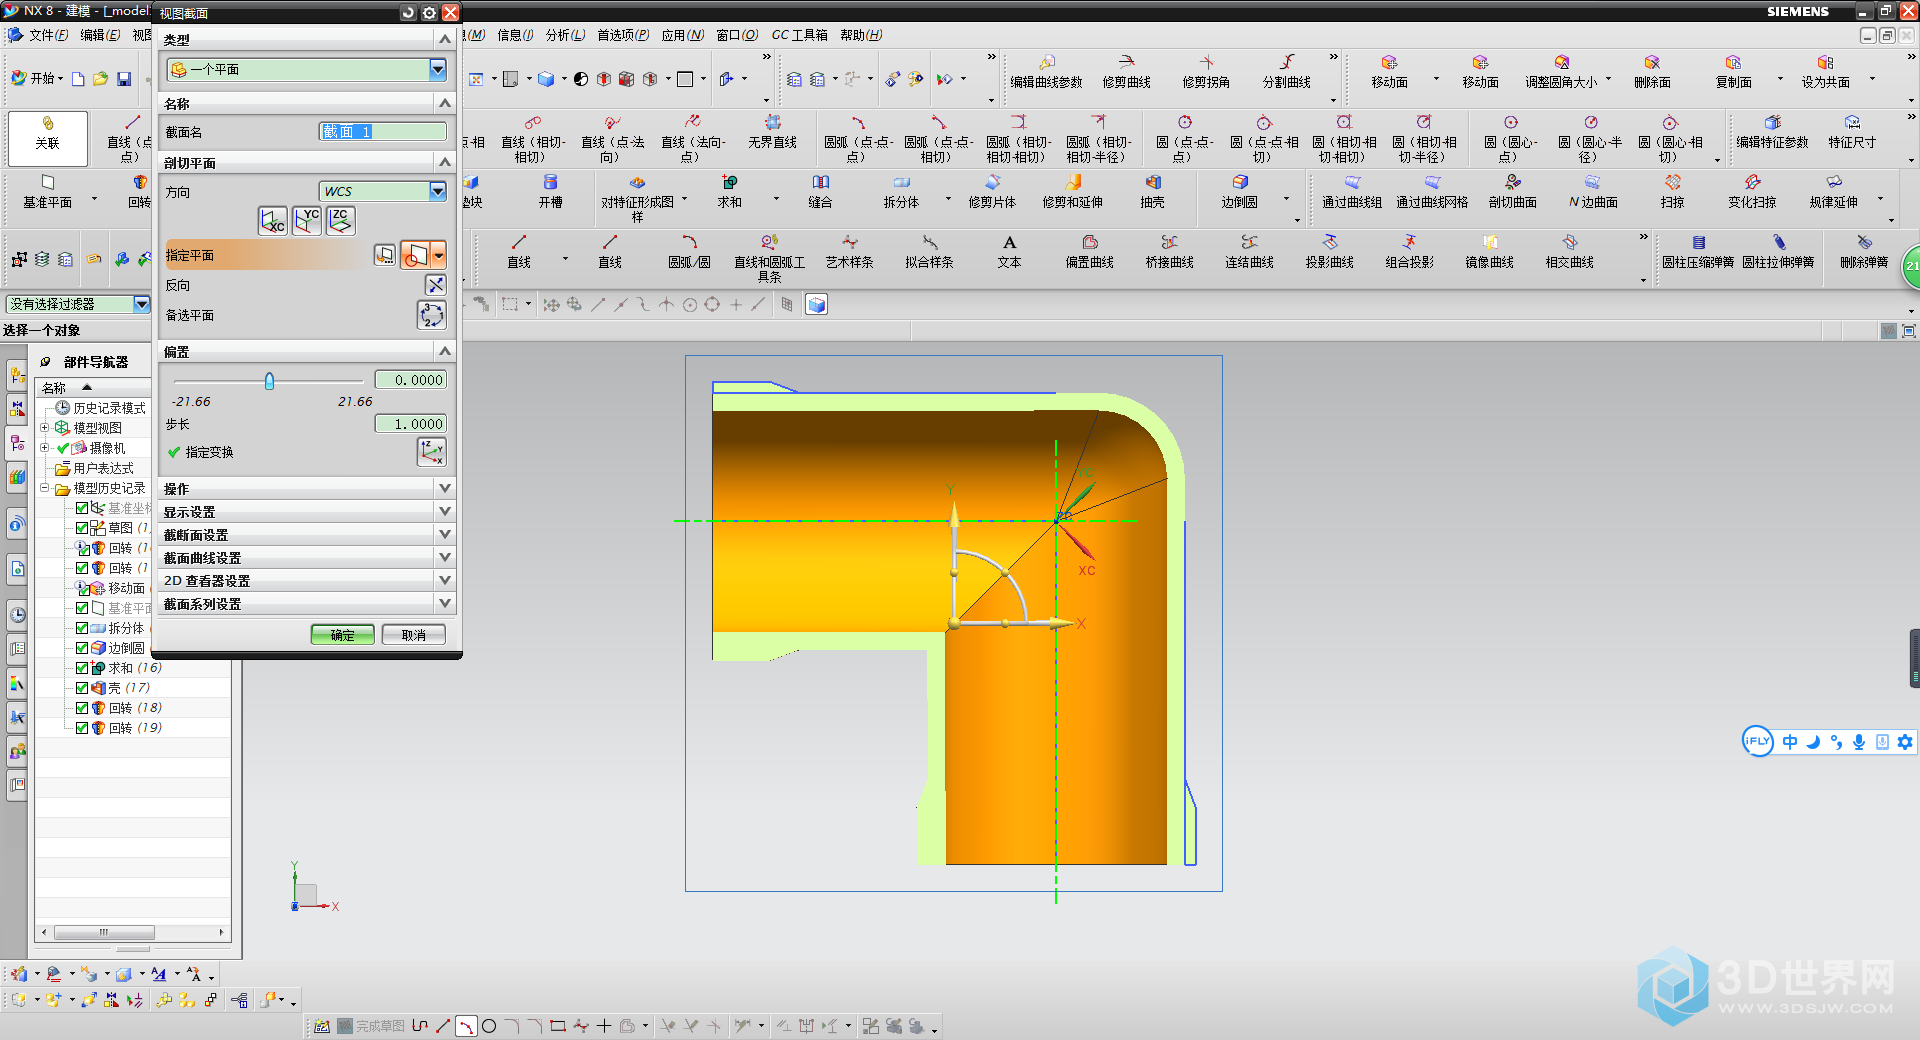Select the 投影曲线 project curve tool
1920x1040 pixels.
(1330, 251)
